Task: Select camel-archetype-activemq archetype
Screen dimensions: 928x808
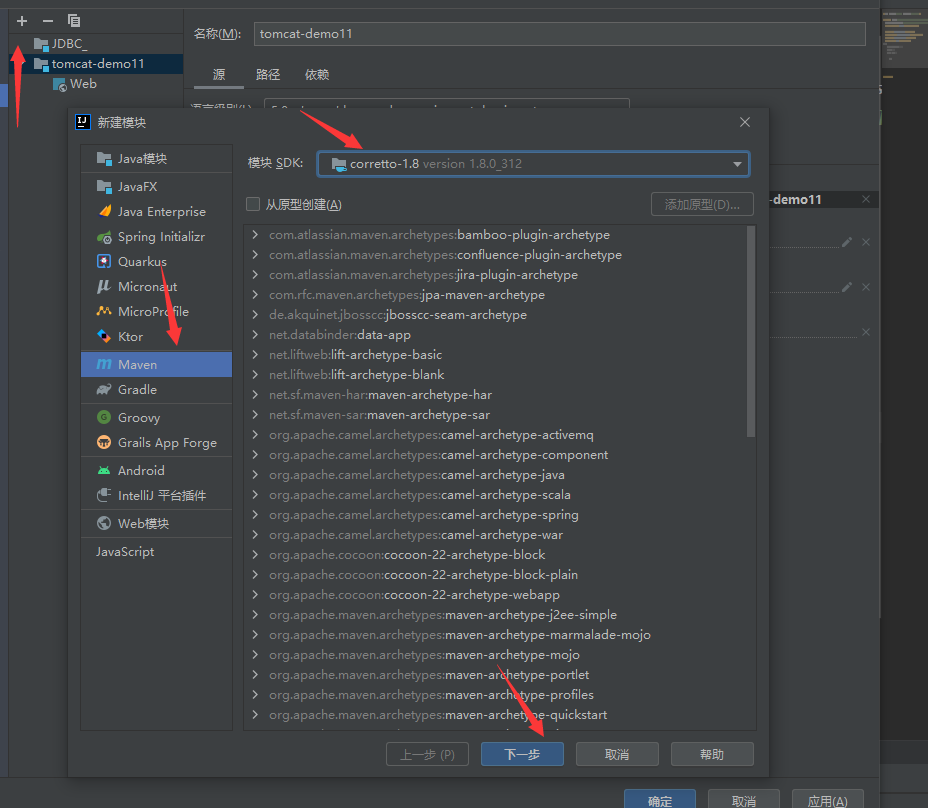Action: pyautogui.click(x=431, y=435)
